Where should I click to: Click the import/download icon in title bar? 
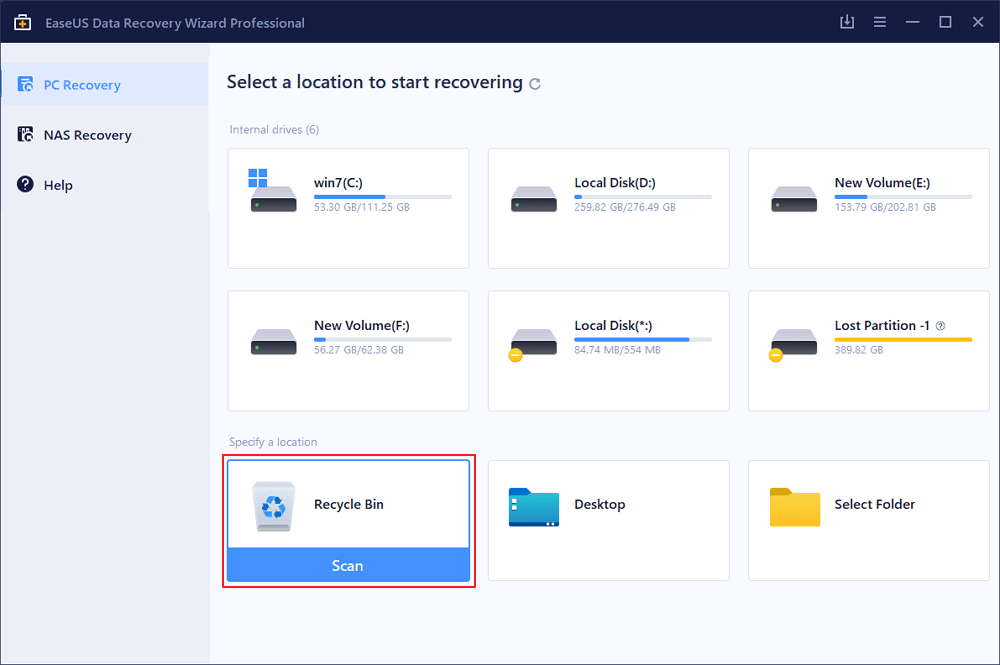(847, 22)
